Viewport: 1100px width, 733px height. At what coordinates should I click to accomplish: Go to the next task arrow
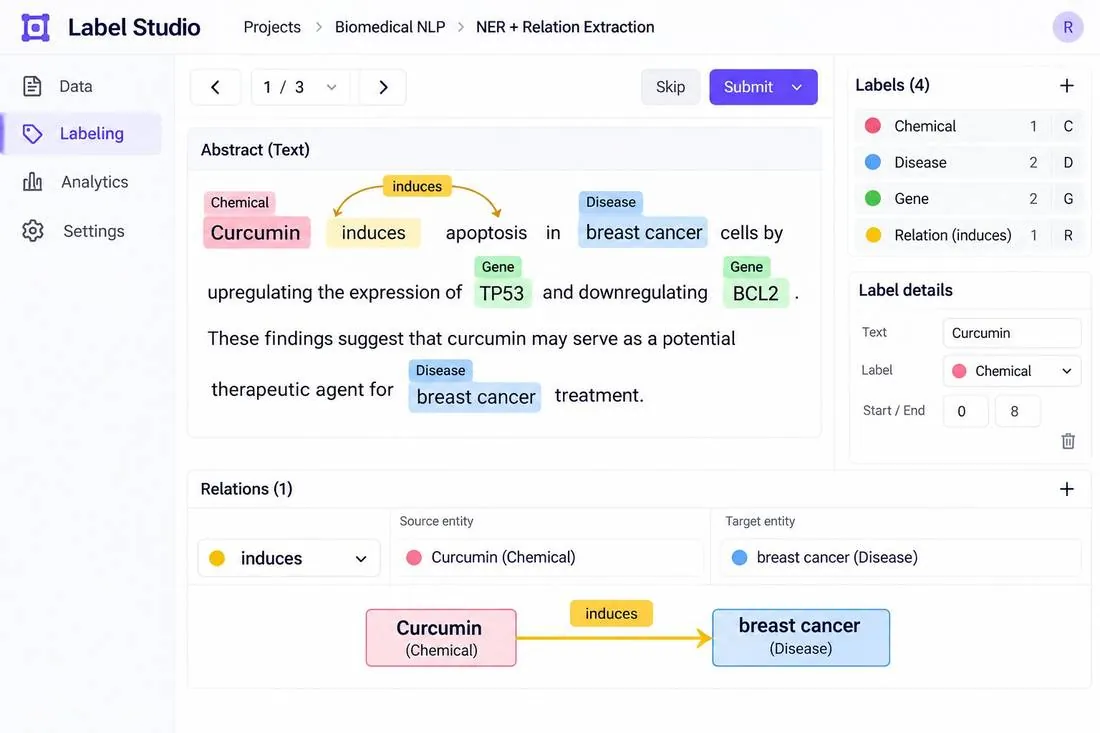tap(383, 87)
